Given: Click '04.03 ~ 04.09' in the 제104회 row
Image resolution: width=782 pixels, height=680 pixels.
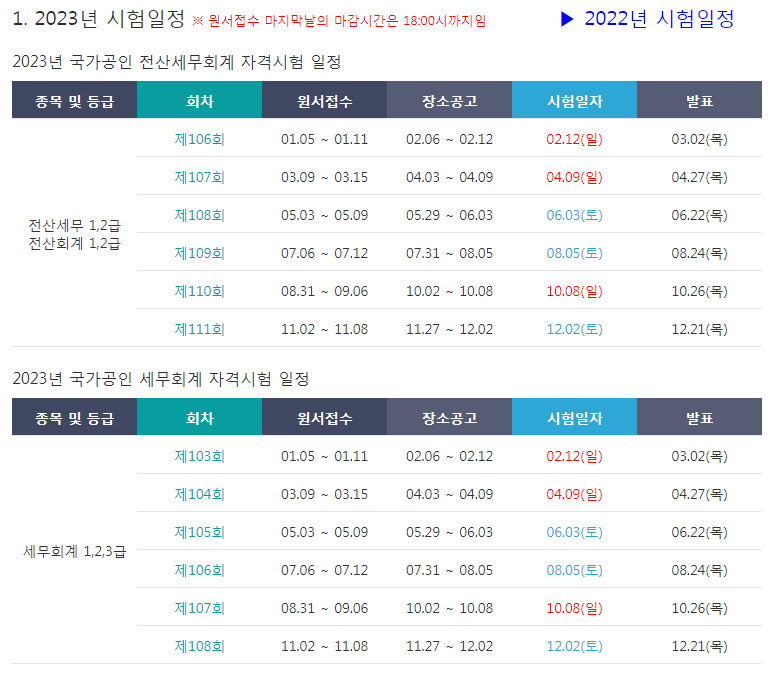Looking at the screenshot, I should coord(449,494).
